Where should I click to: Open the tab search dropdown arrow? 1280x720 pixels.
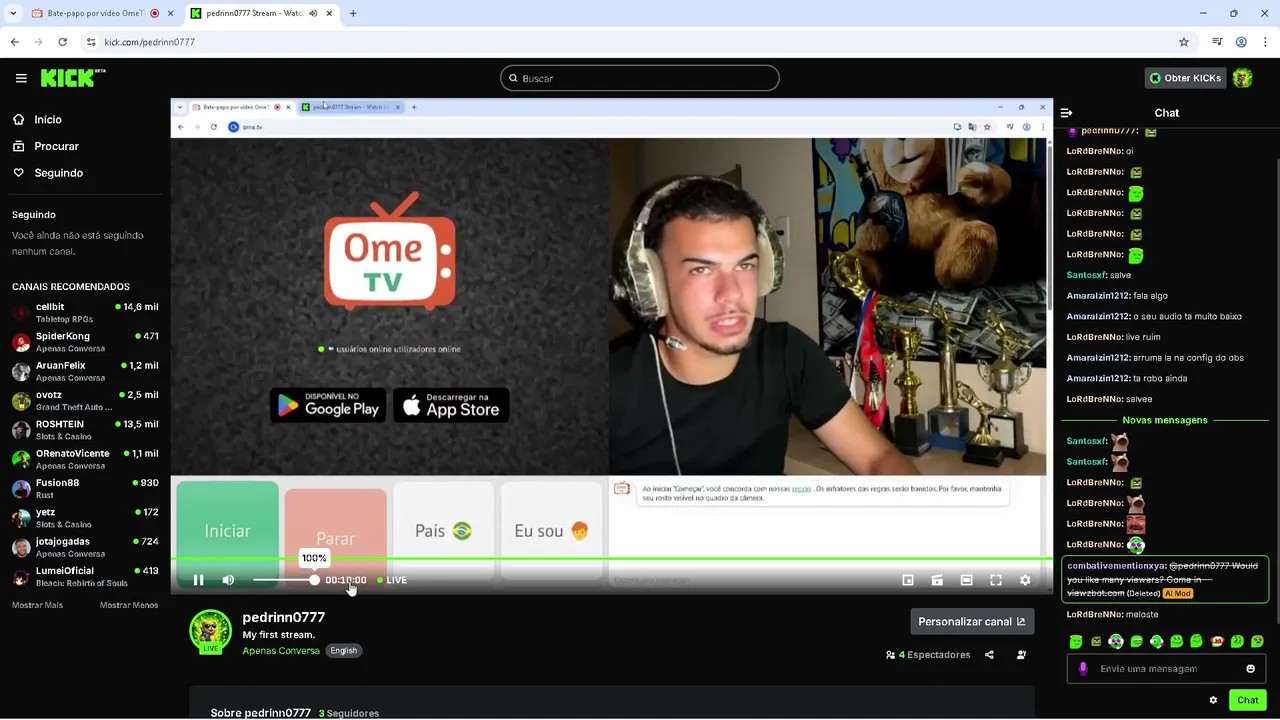tap(13, 14)
